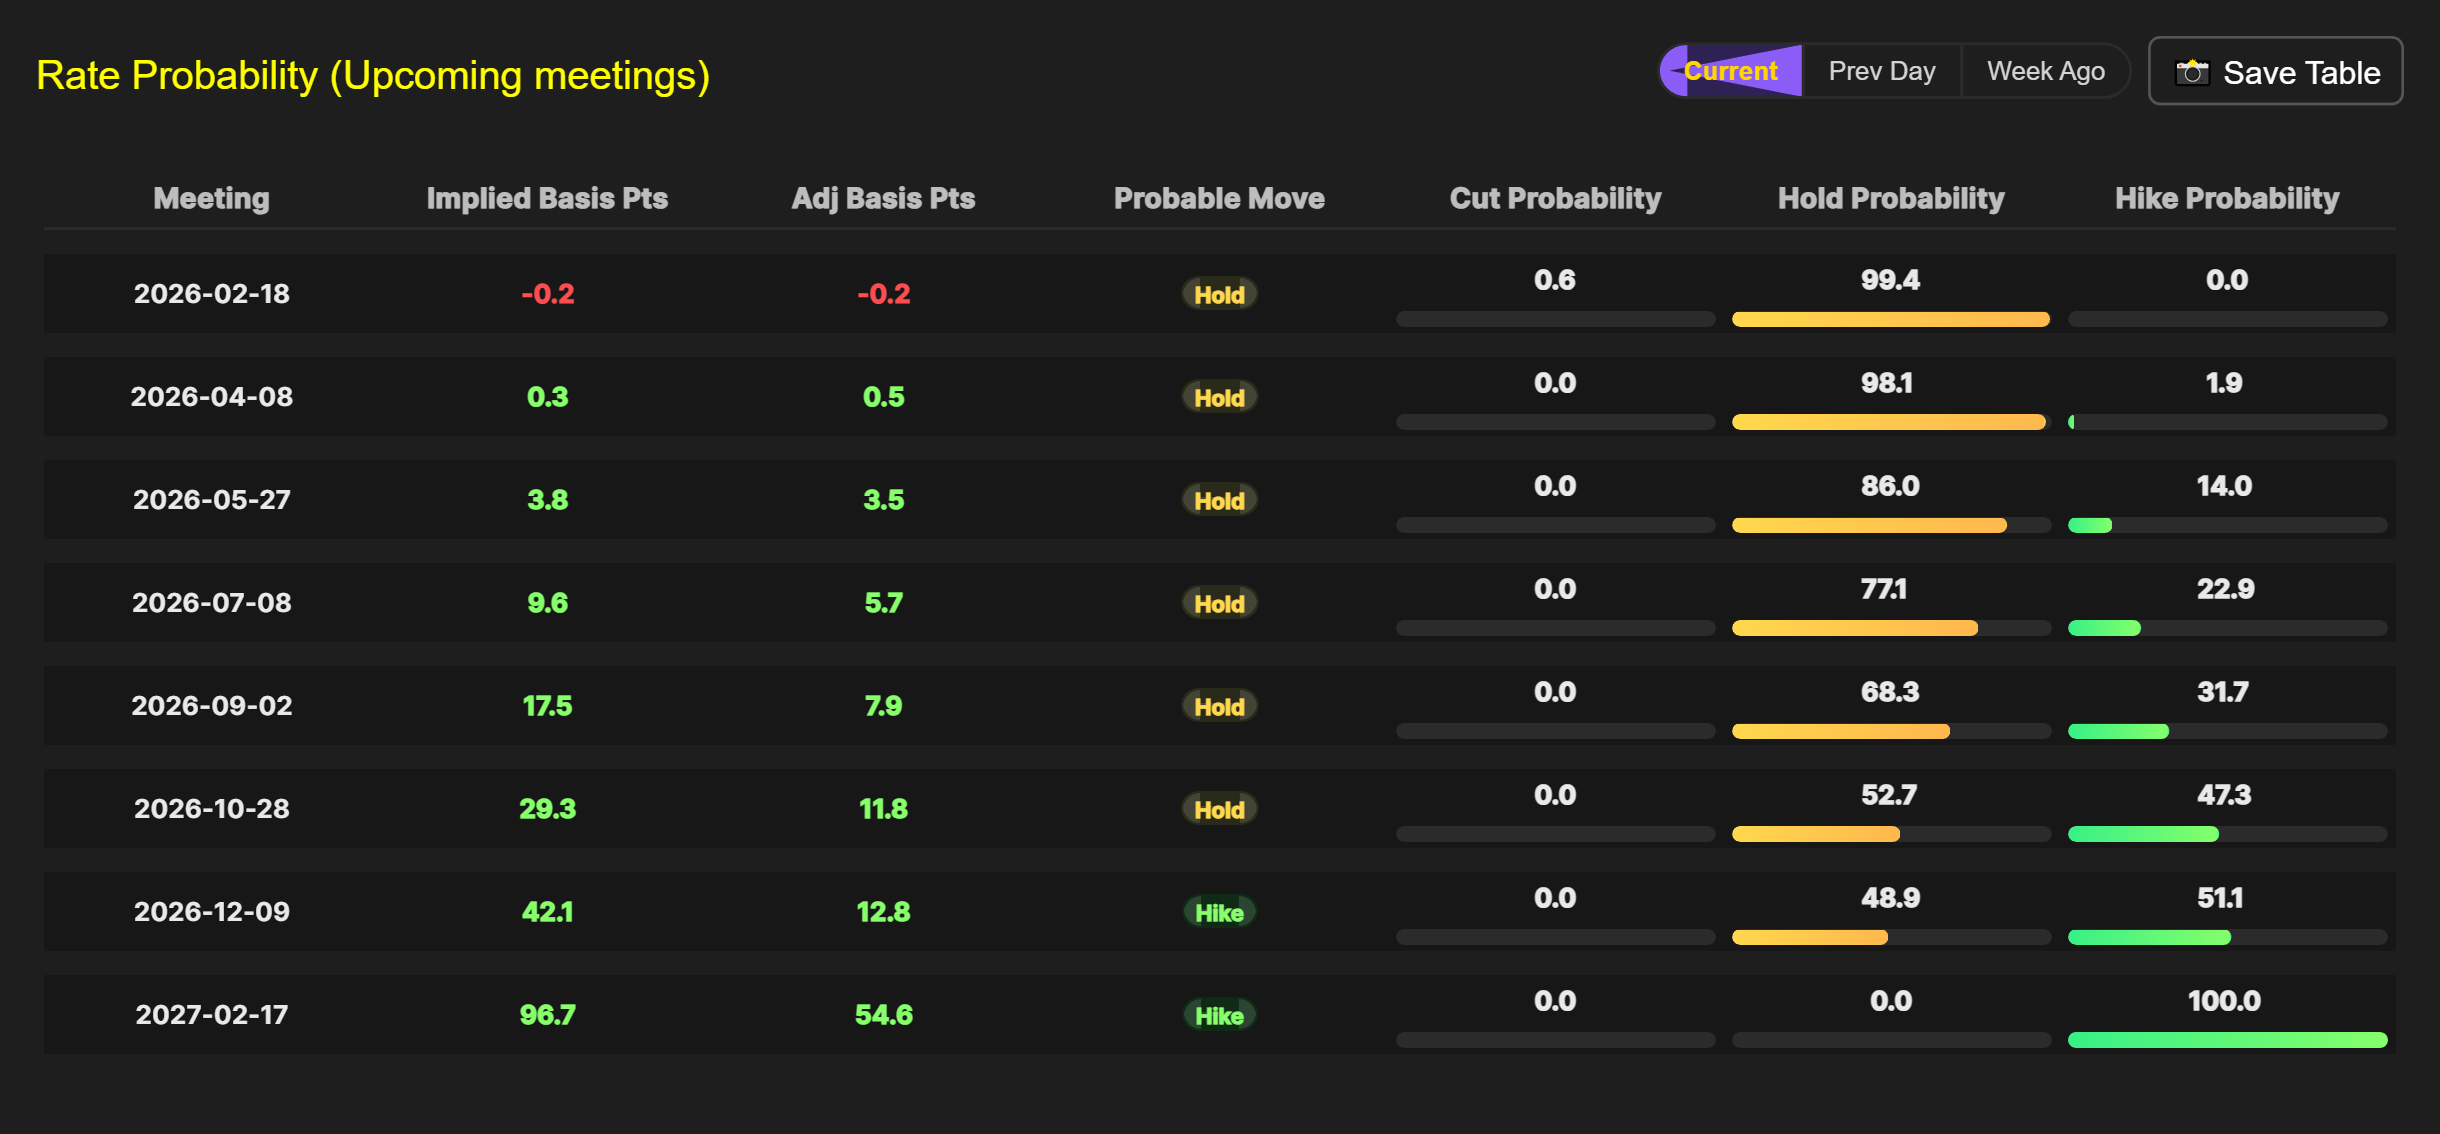Sort by Implied Basis Pts header
The height and width of the screenshot is (1134, 2440).
pyautogui.click(x=547, y=198)
